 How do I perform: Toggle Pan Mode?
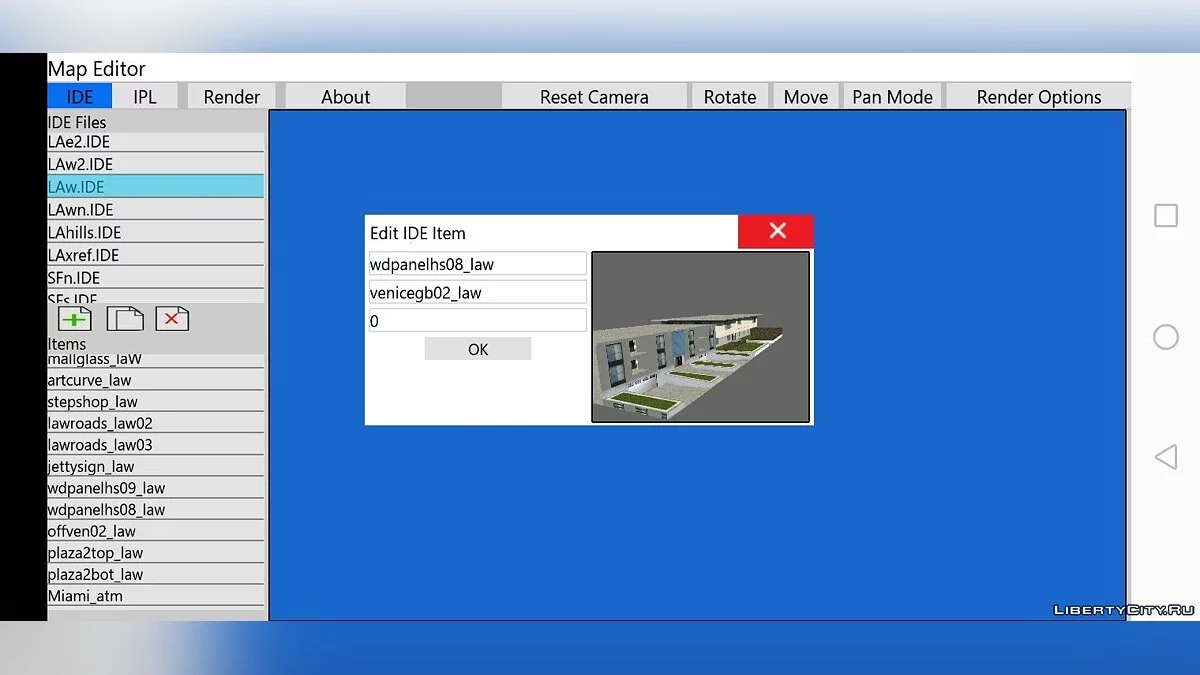[892, 97]
